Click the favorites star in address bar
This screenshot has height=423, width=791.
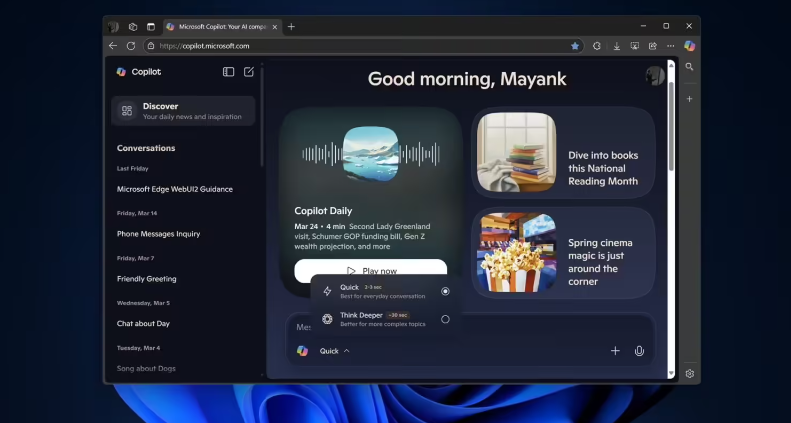click(x=575, y=46)
